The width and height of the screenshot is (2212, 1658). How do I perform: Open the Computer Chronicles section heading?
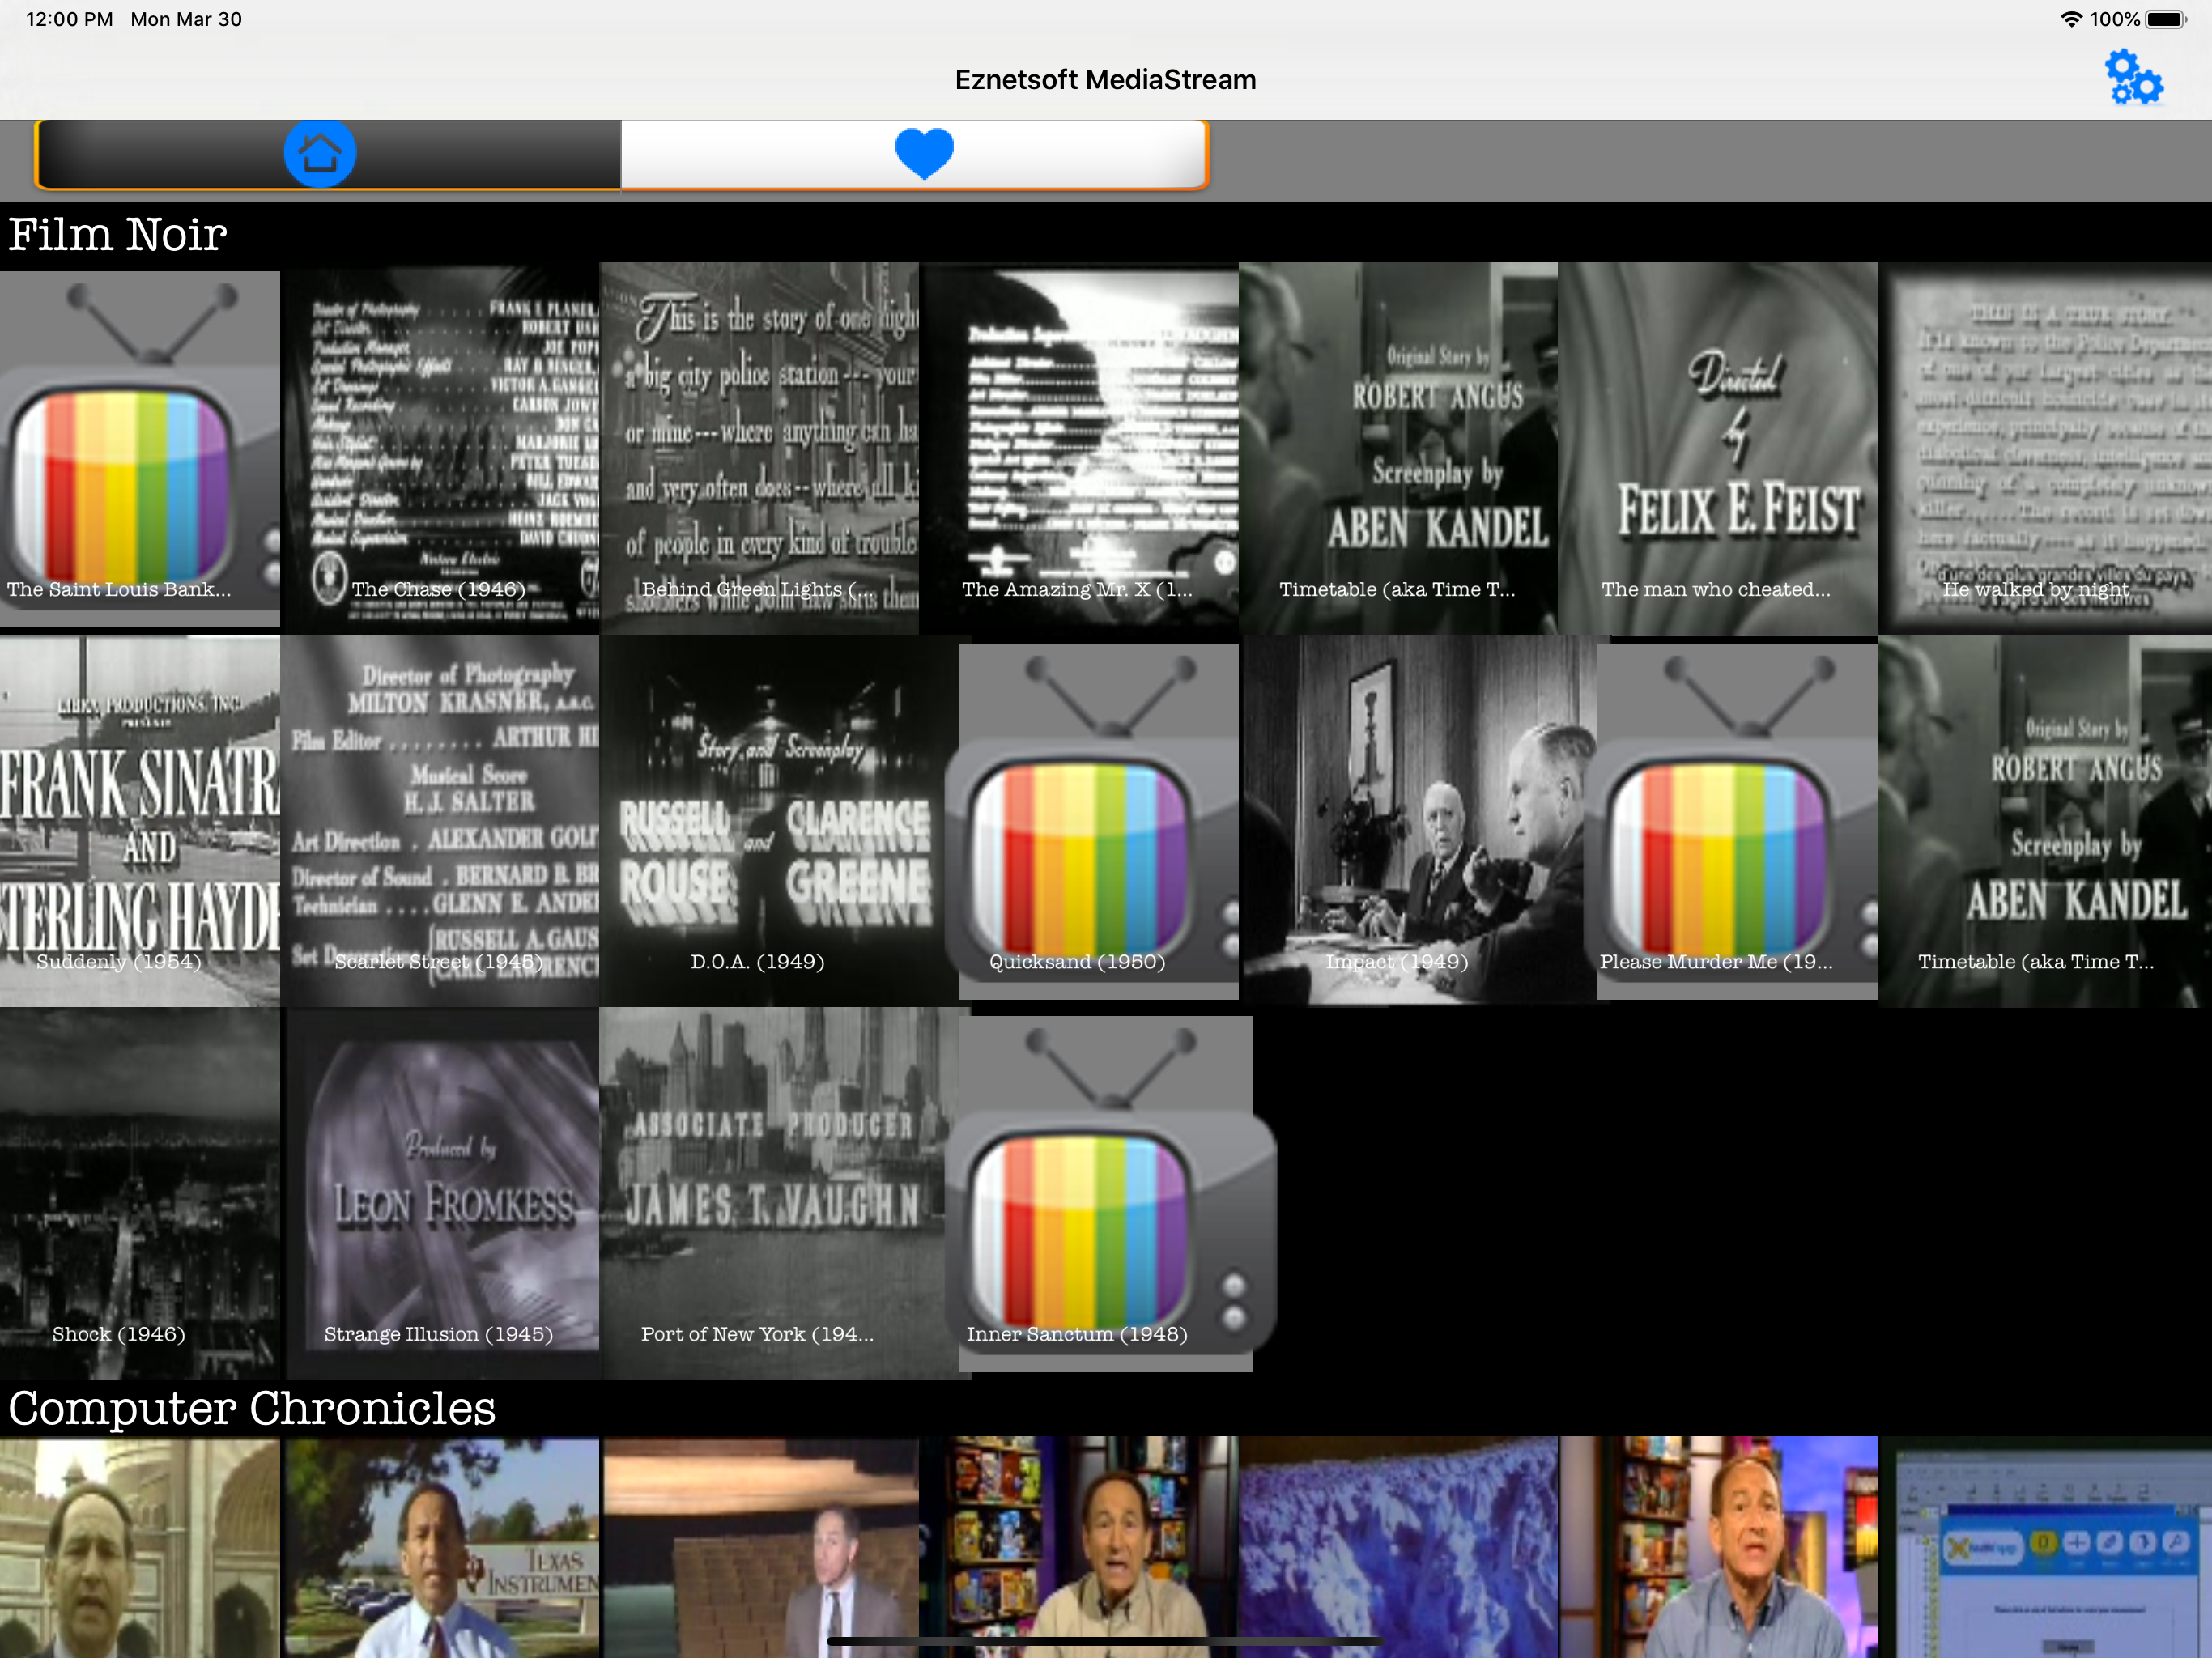[x=252, y=1408]
